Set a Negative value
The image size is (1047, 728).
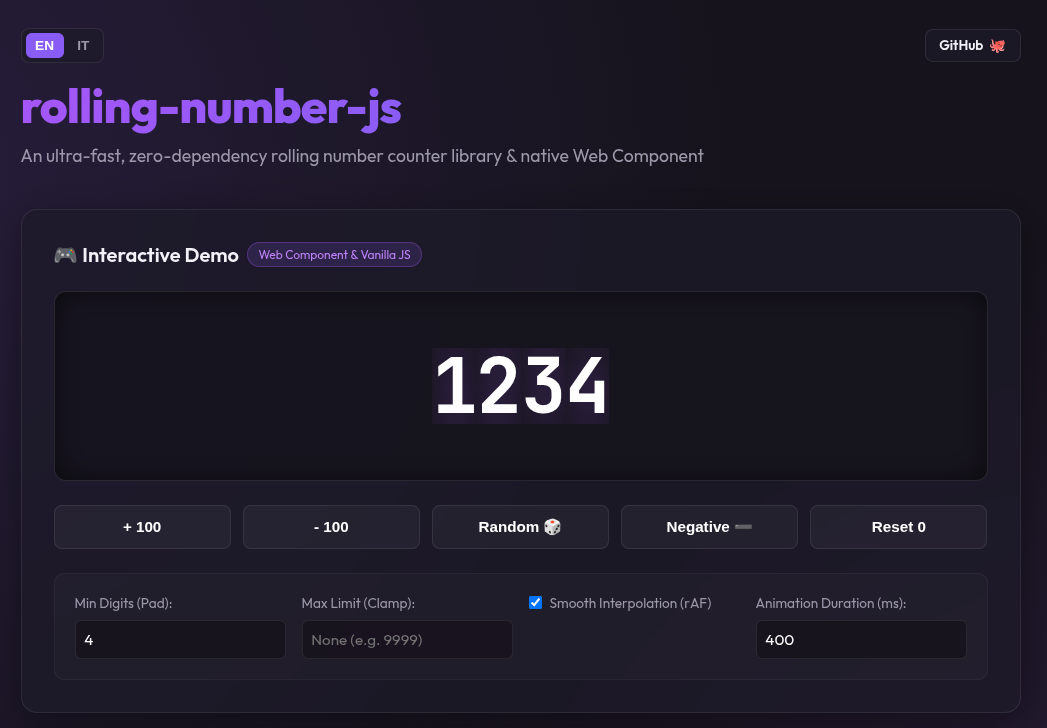coord(709,527)
